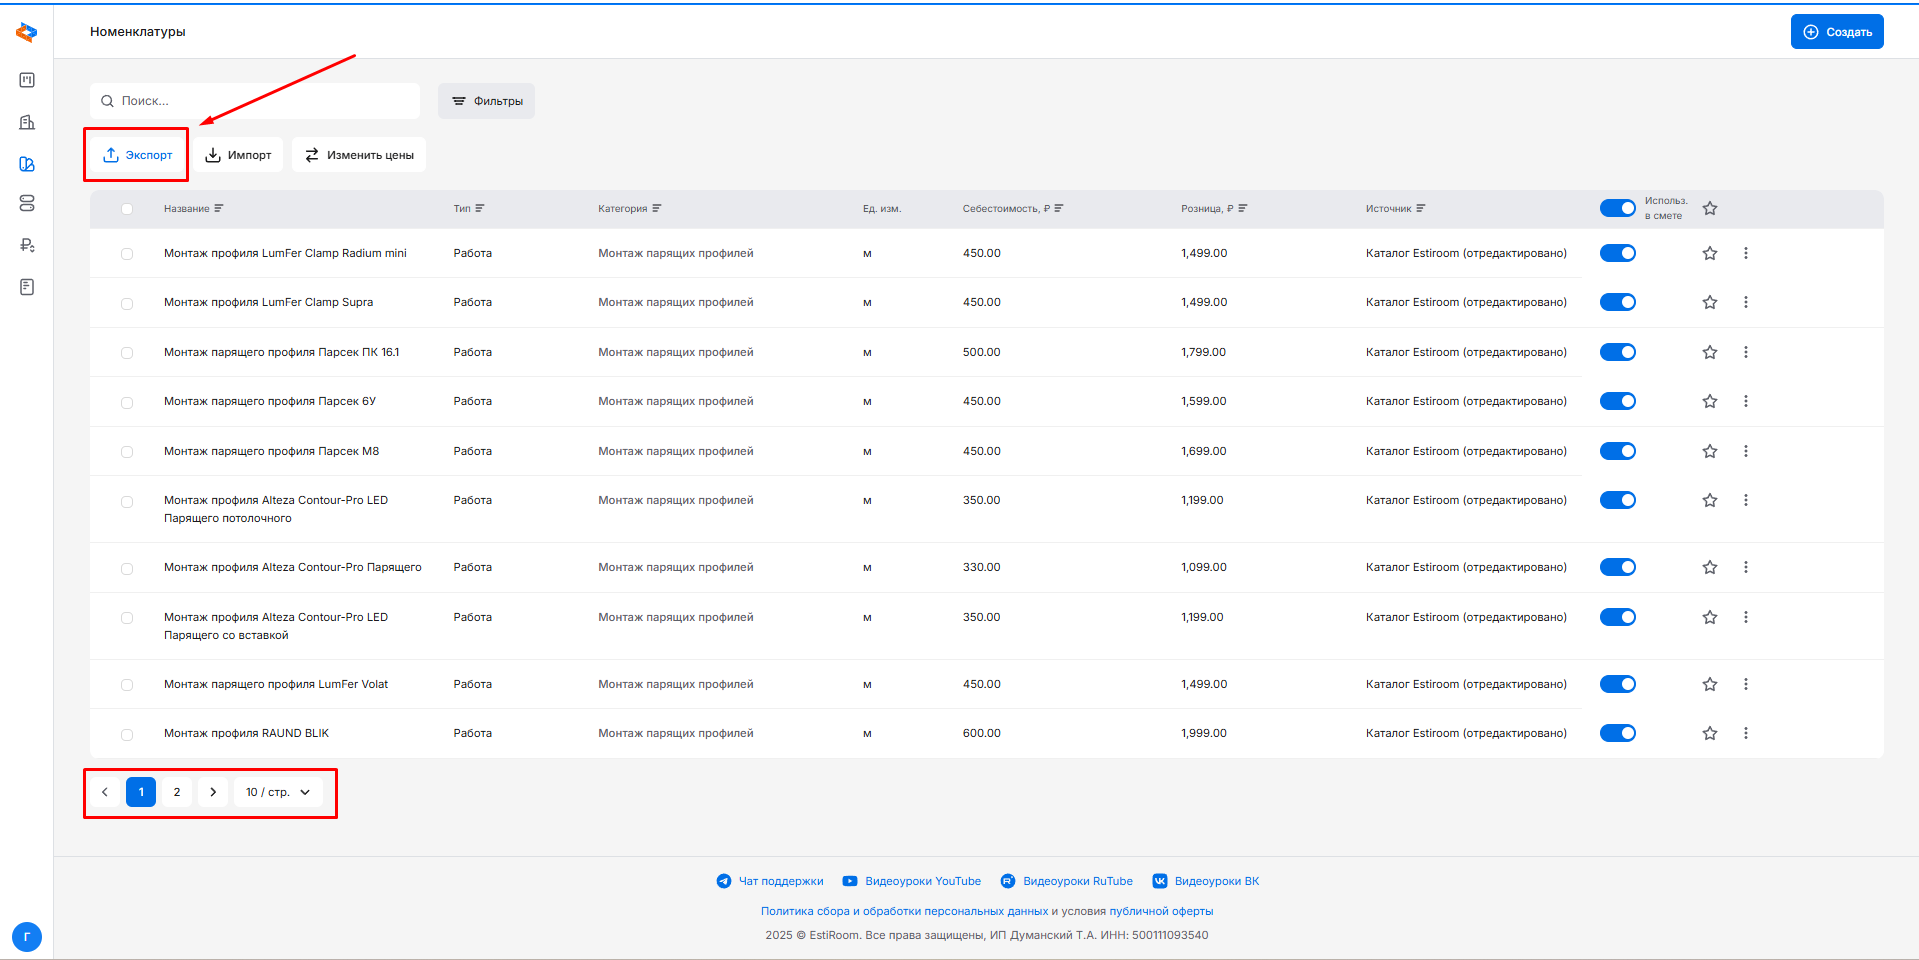The width and height of the screenshot is (1919, 960).
Task: Expand the 10 / стр. page size dropdown
Action: tap(278, 792)
